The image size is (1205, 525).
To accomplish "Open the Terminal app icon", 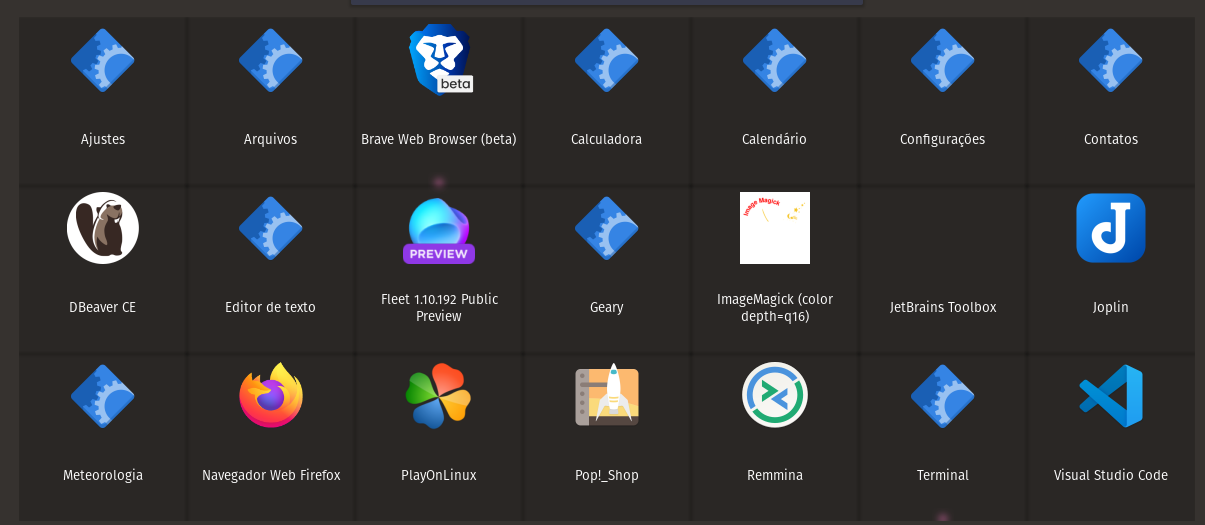I will [x=943, y=396].
